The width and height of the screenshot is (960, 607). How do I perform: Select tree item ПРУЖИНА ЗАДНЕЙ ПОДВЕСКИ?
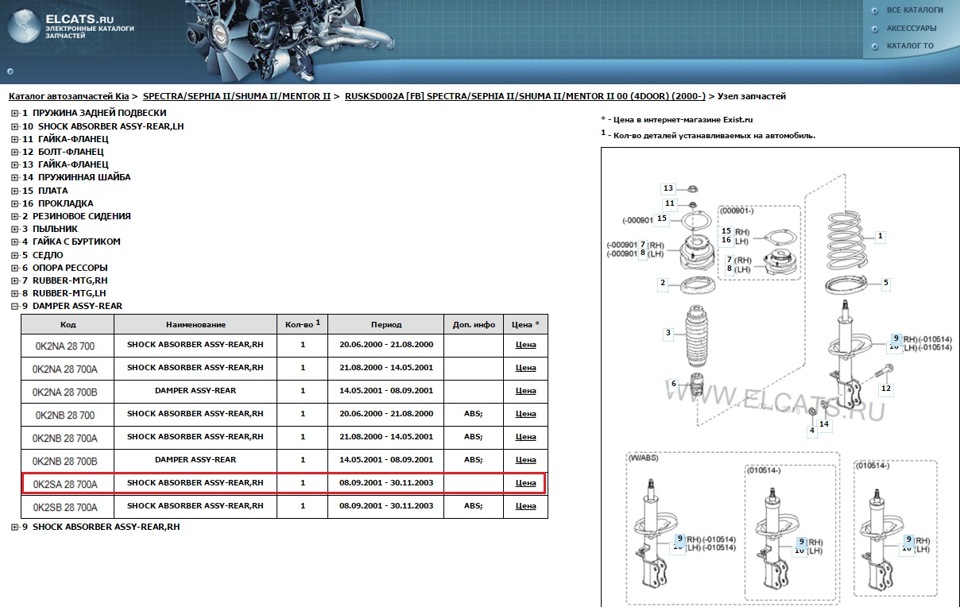coord(99,113)
